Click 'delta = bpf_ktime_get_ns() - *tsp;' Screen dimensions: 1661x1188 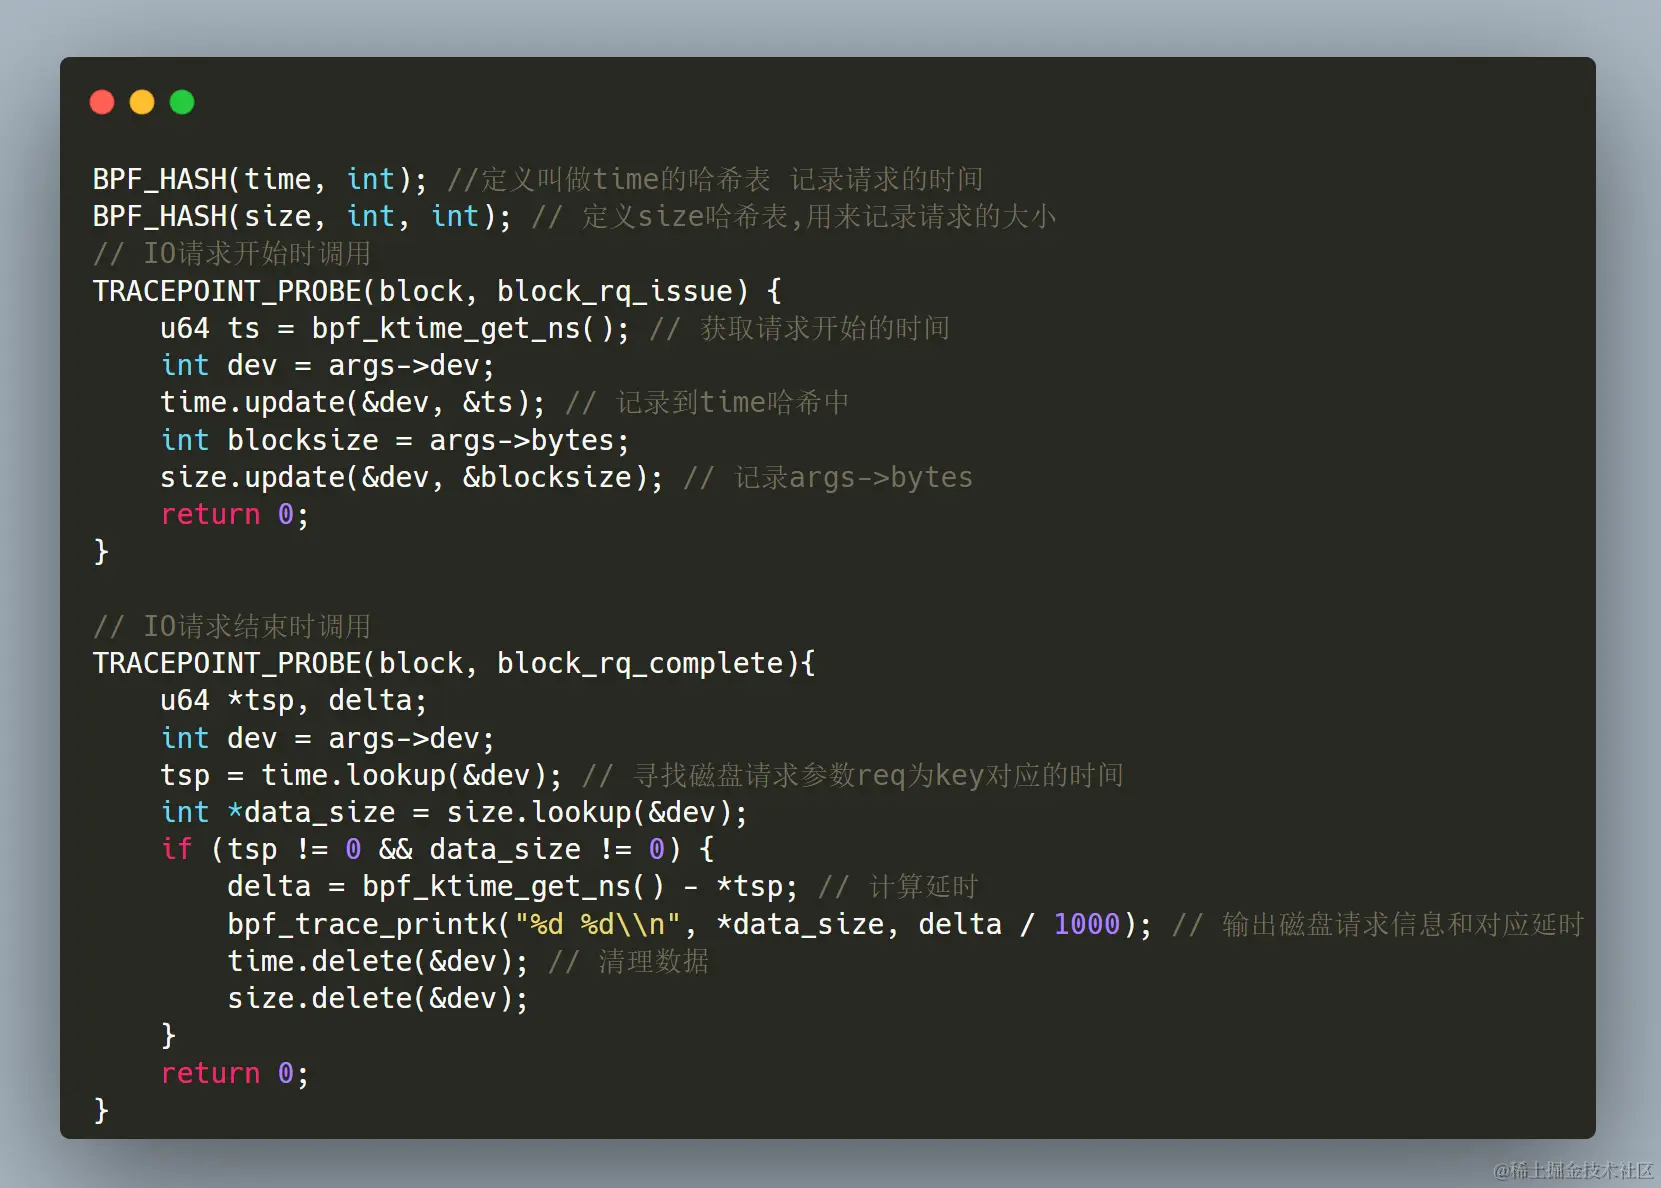[513, 886]
